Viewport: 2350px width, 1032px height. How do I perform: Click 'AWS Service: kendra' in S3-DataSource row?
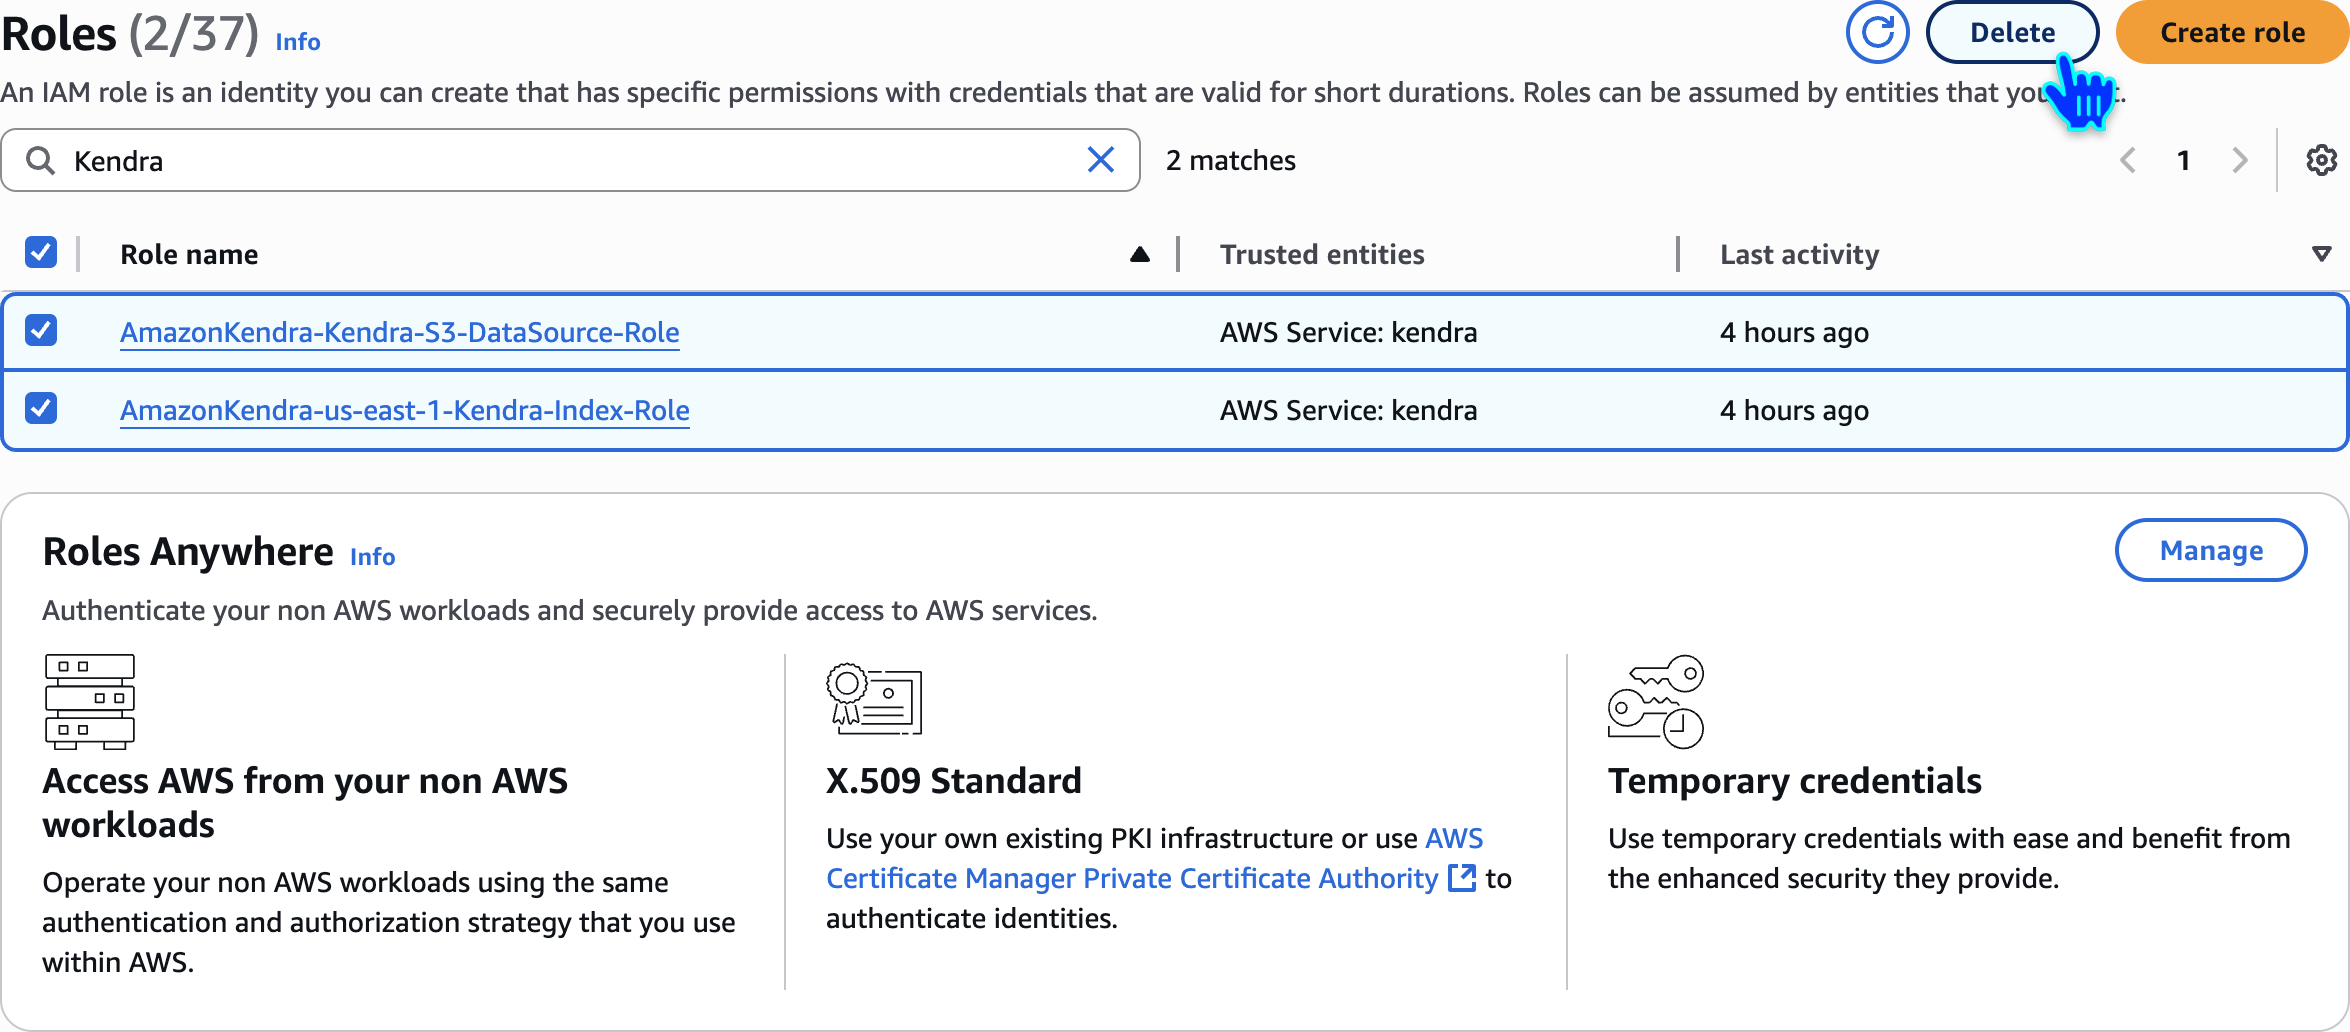[1349, 332]
